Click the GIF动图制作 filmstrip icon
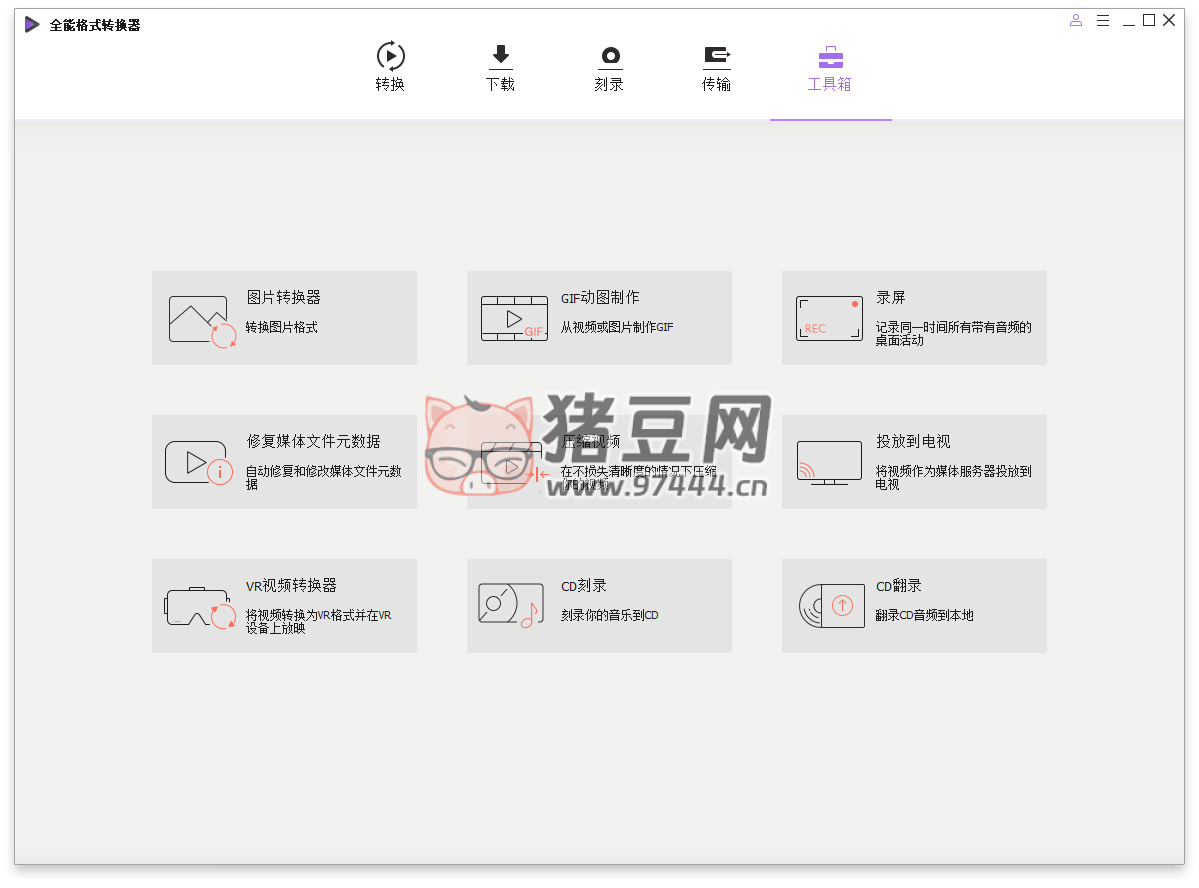The image size is (1199, 888). click(x=514, y=319)
